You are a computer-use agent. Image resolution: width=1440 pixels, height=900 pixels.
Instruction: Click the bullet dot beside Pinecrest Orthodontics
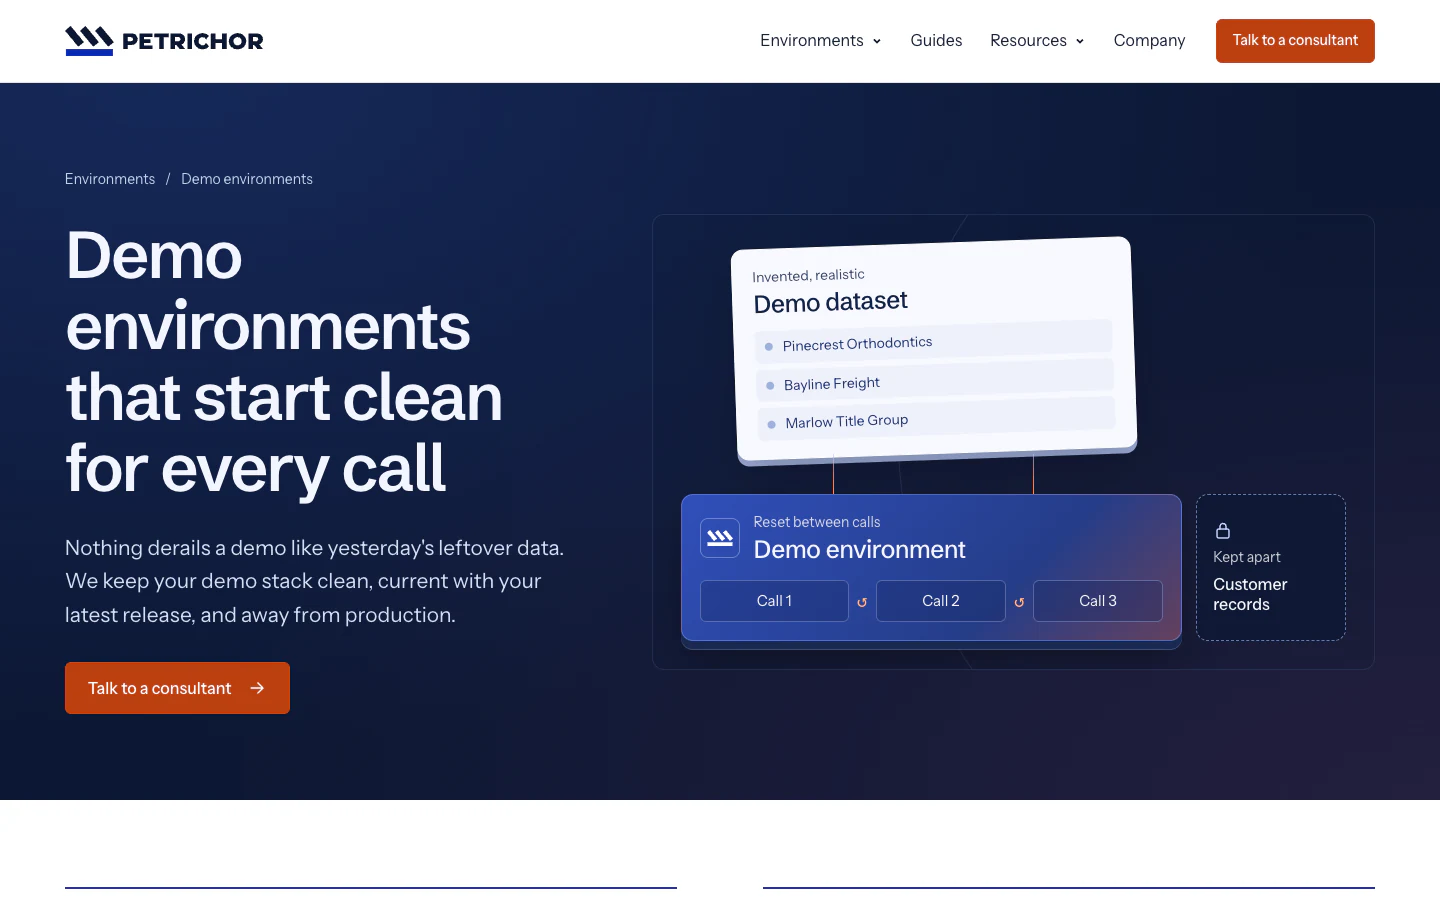769,347
